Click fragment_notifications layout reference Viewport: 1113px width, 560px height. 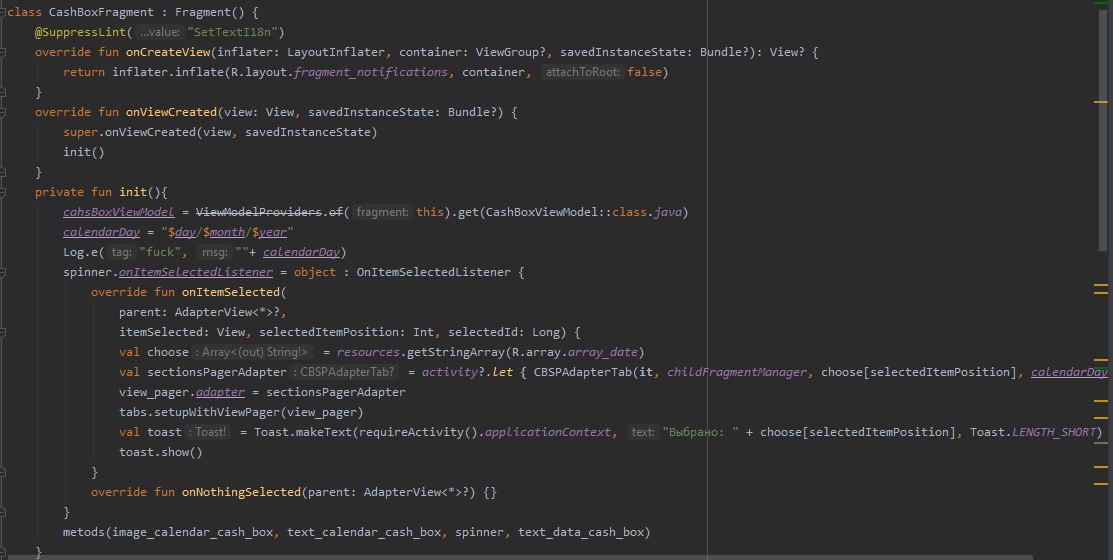tap(371, 72)
